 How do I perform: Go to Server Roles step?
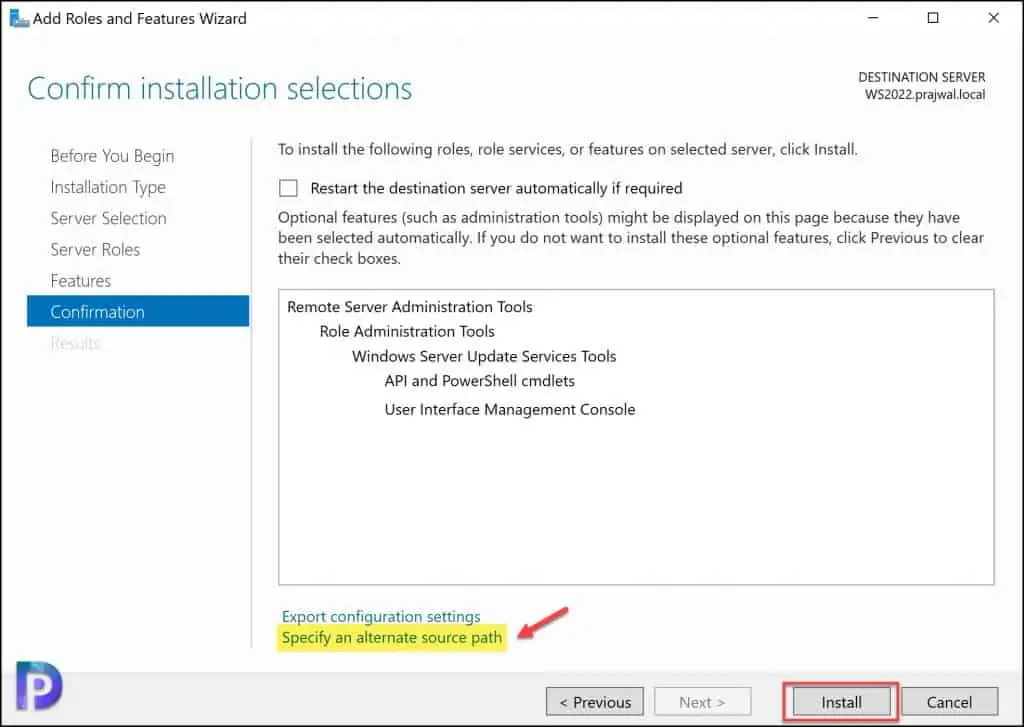(x=95, y=250)
